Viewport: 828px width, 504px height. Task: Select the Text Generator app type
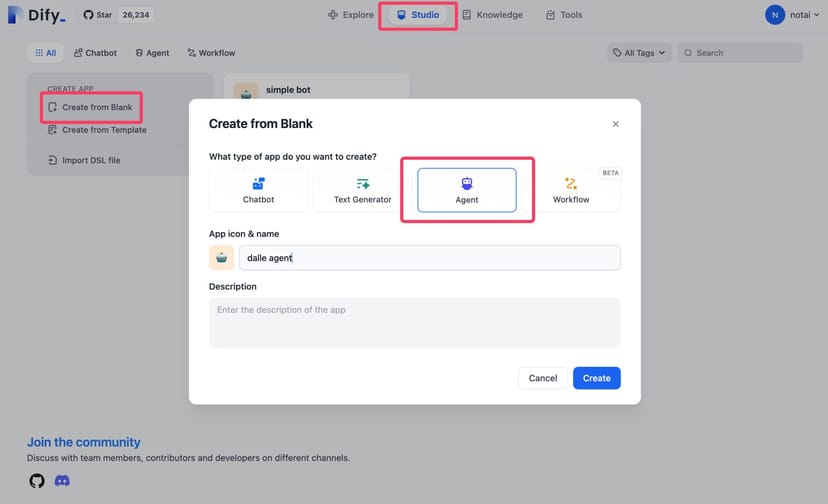coord(362,190)
